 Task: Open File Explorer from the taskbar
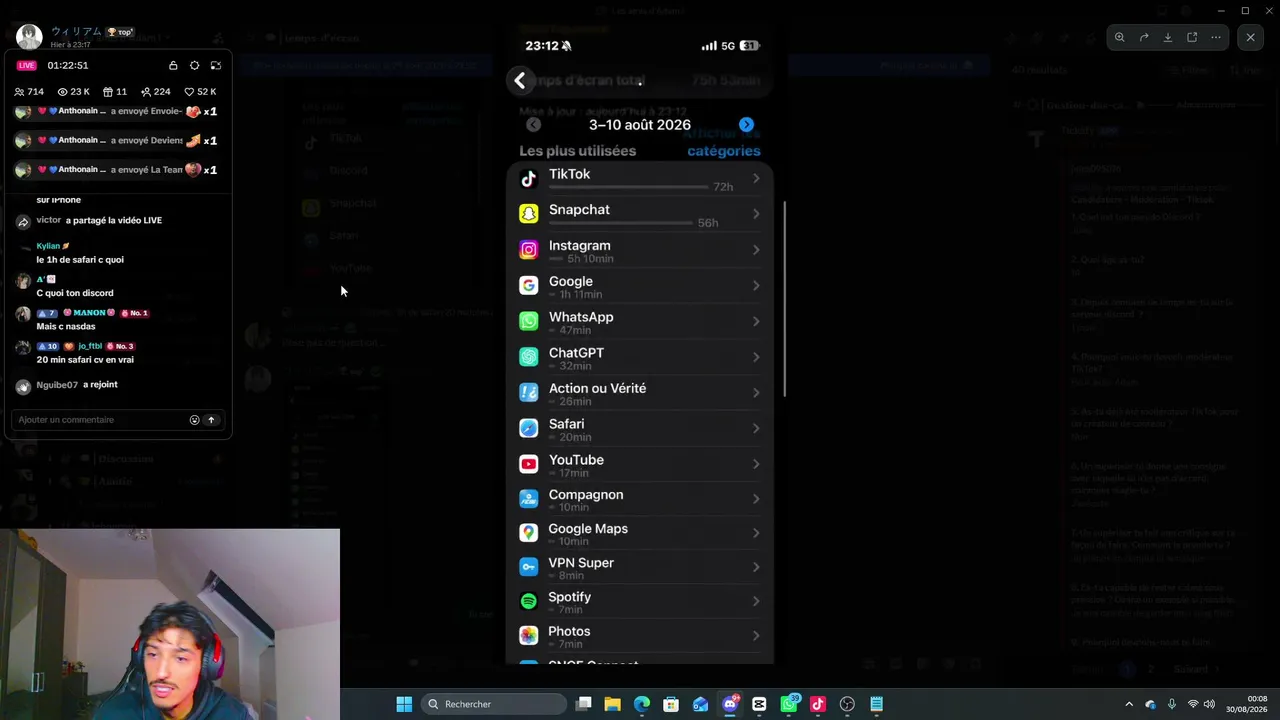pyautogui.click(x=612, y=704)
